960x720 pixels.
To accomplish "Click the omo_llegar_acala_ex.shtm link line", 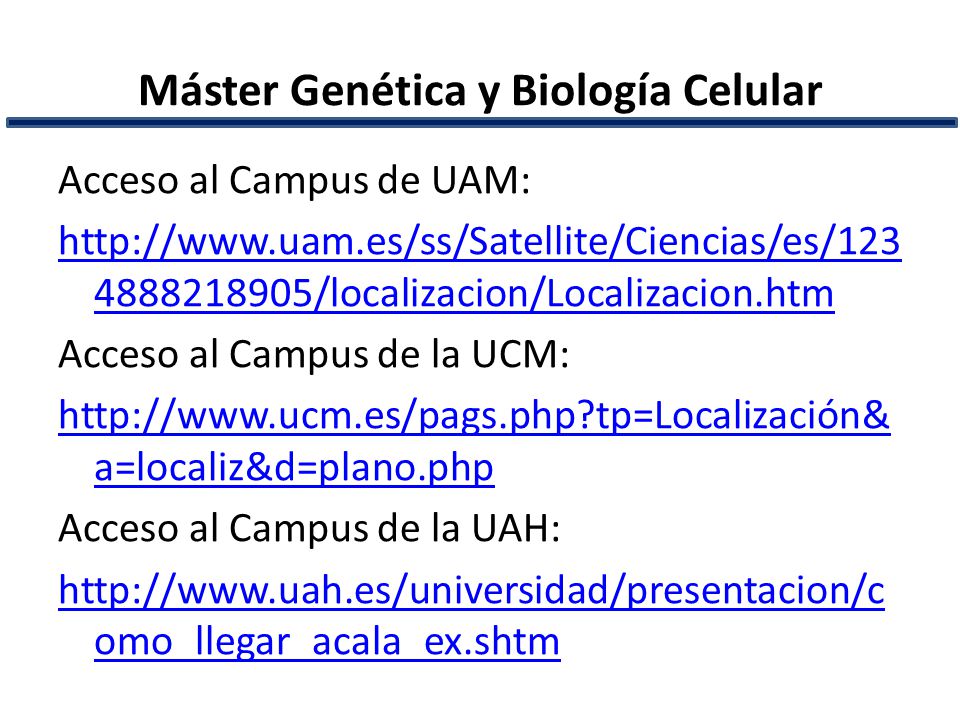I will tap(327, 642).
